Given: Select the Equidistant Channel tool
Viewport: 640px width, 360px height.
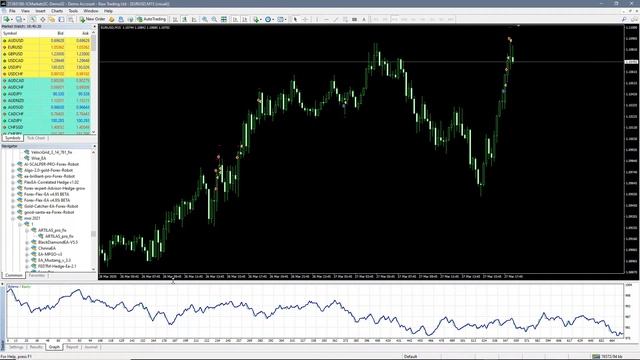Looking at the screenshot, I should 345,19.
